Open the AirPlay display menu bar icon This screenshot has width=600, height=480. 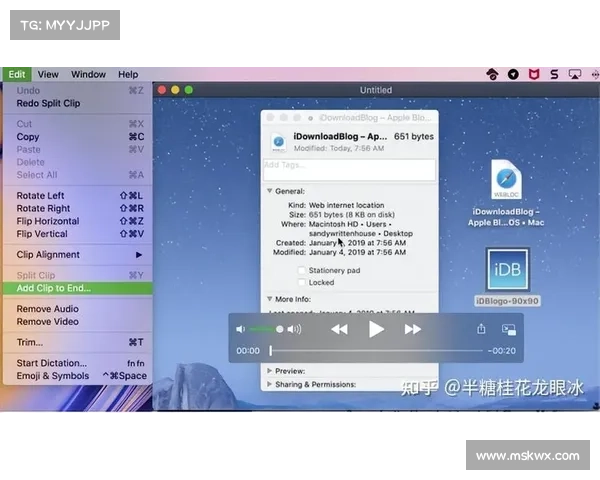click(x=574, y=74)
